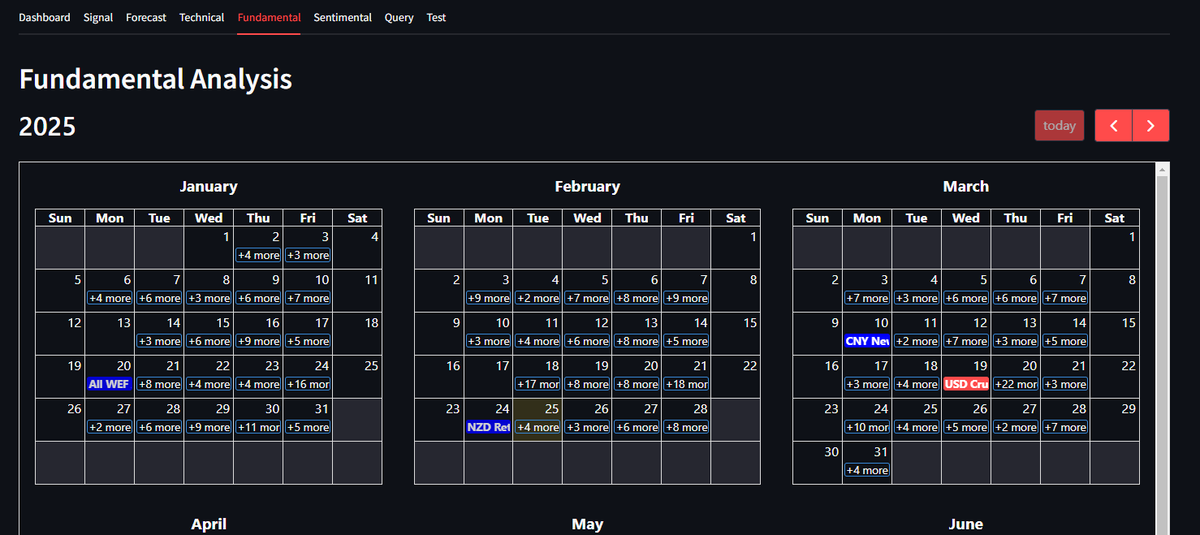The height and width of the screenshot is (535, 1200).
Task: Expand +9 more on February 3
Action: (488, 298)
